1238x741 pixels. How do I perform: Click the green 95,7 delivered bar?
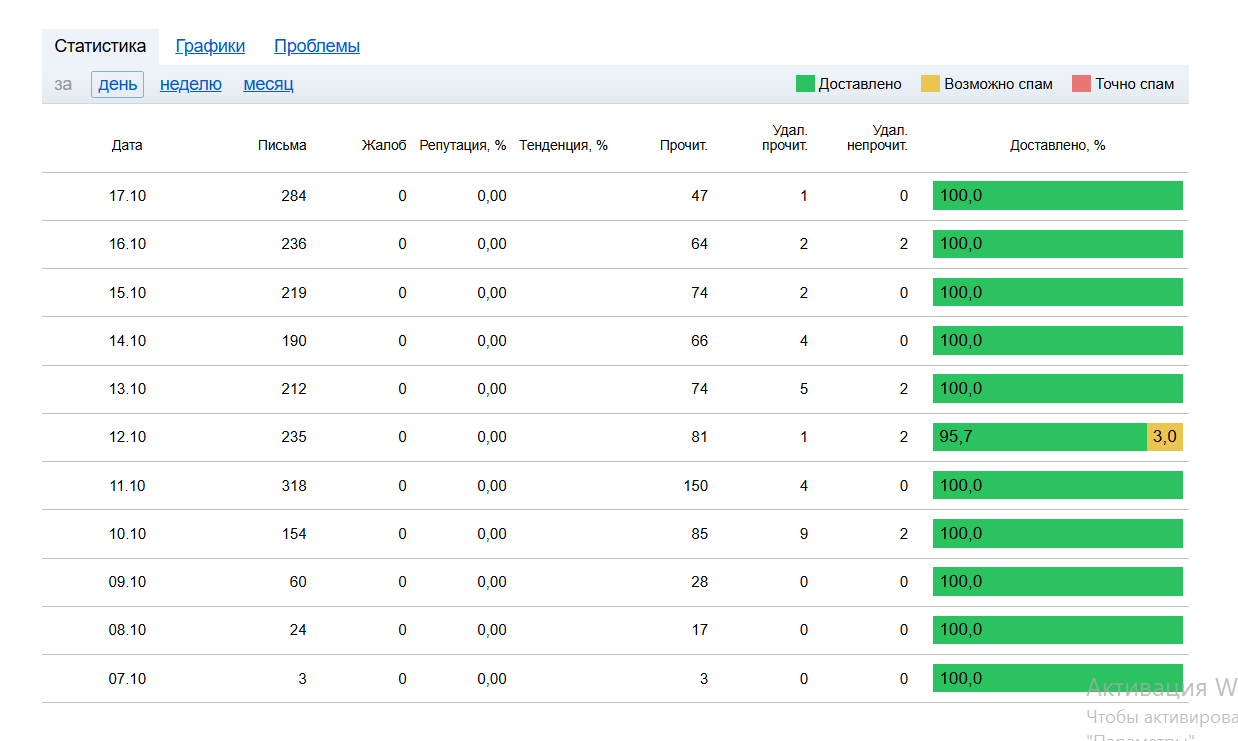(x=1039, y=437)
